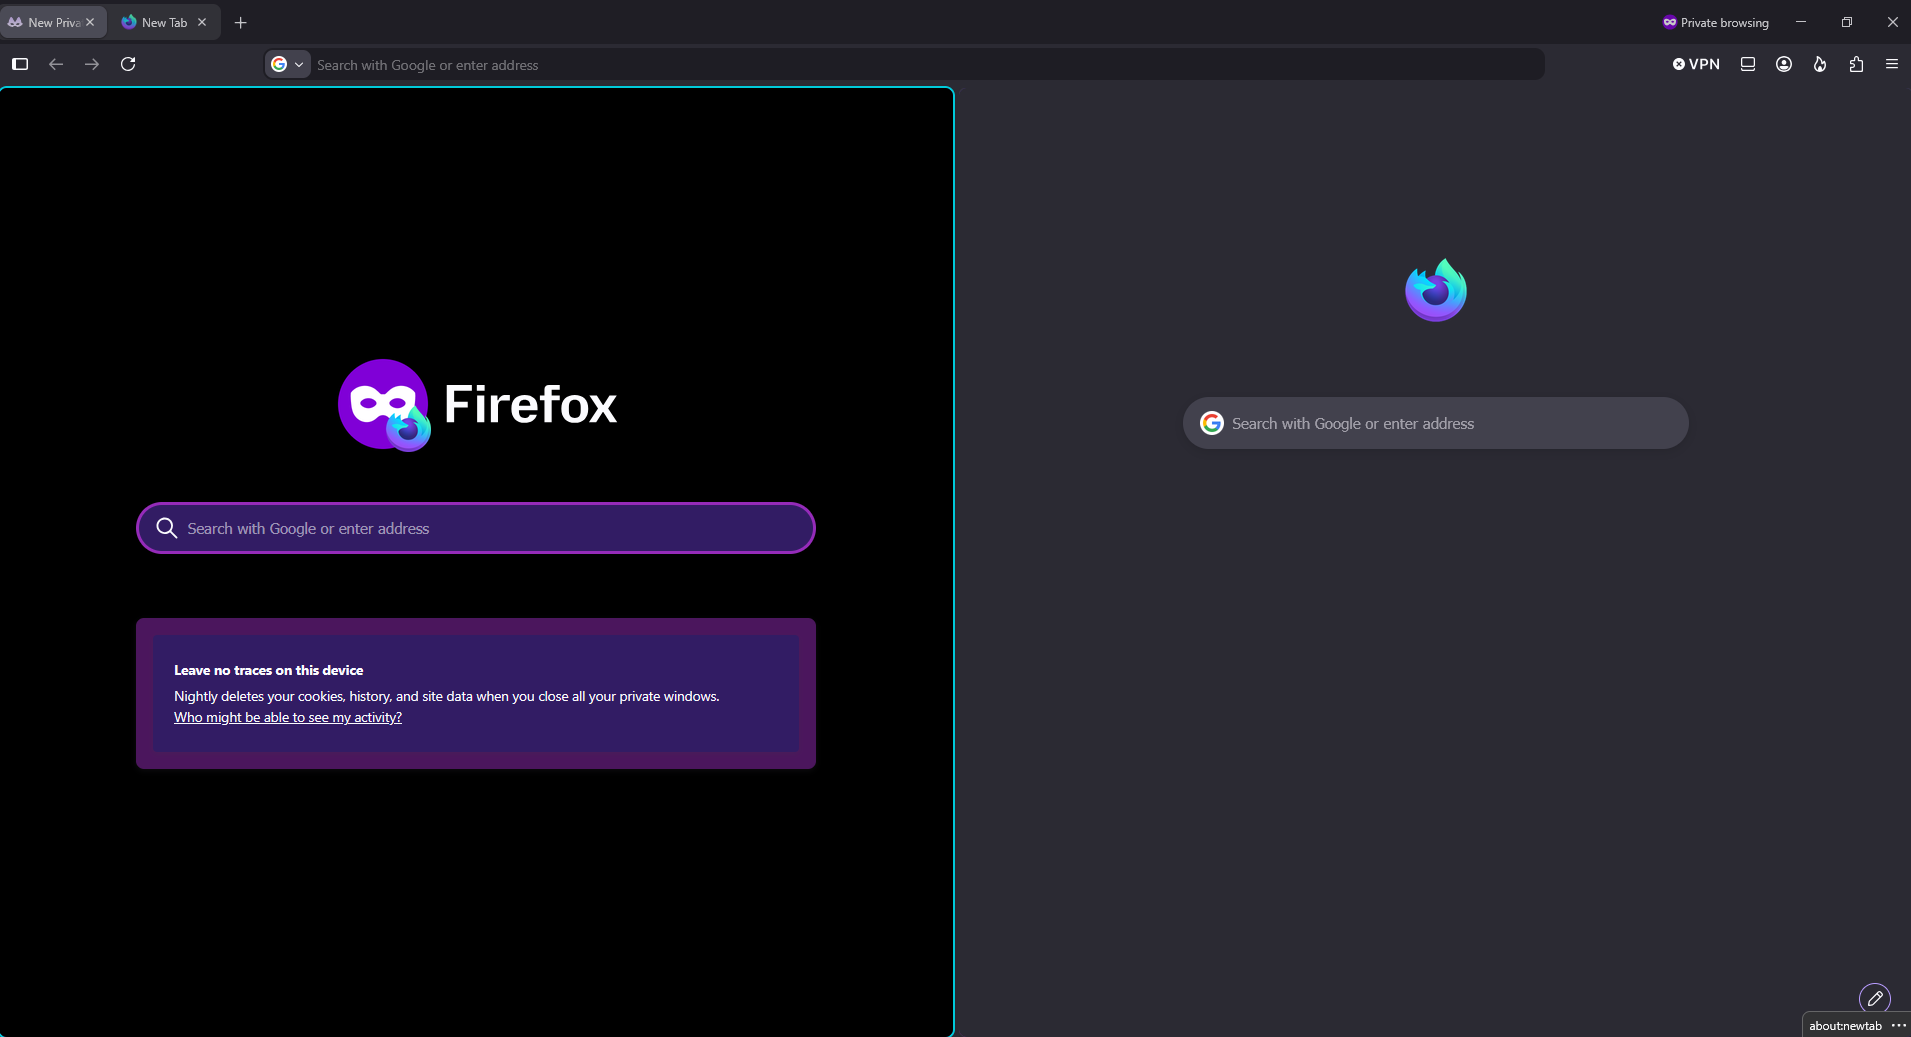The height and width of the screenshot is (1037, 1911).
Task: Click the 'Nightly deletes your cookies' text
Action: pyautogui.click(x=447, y=696)
